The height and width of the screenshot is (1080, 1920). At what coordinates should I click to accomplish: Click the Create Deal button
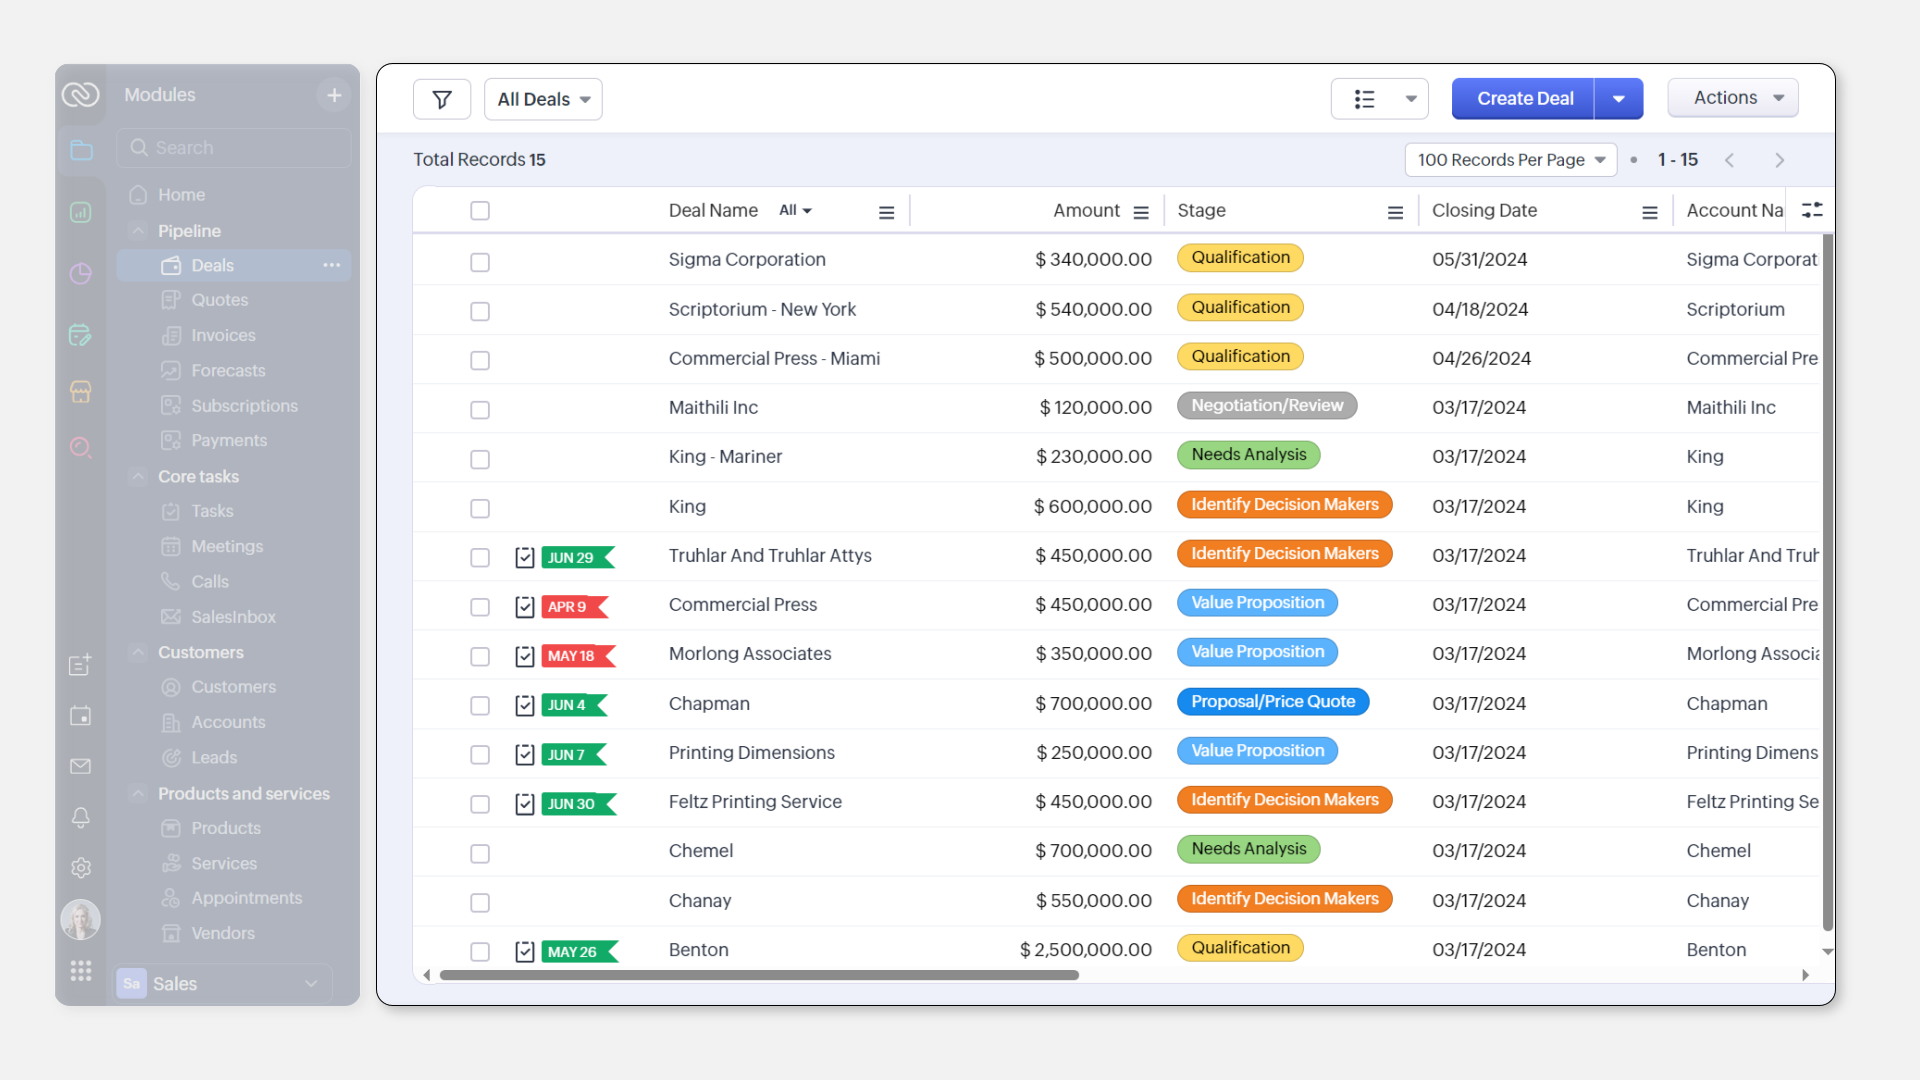pyautogui.click(x=1524, y=99)
